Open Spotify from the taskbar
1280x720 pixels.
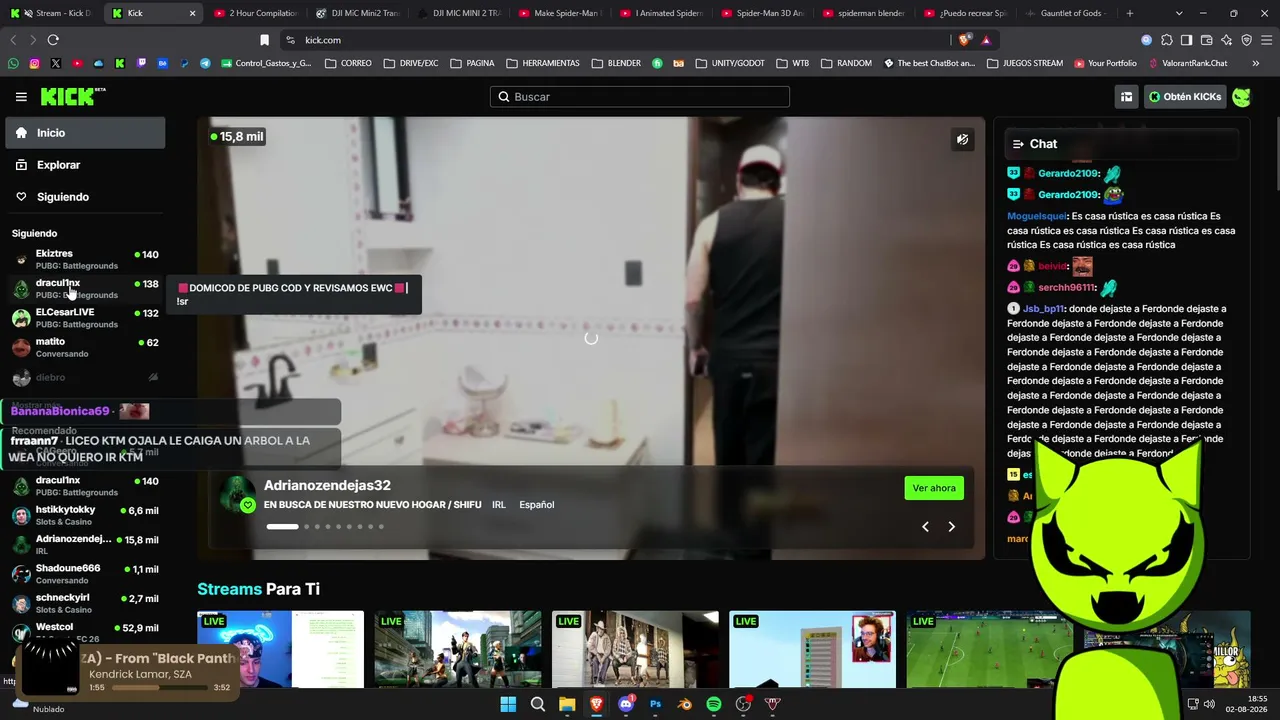click(x=714, y=704)
